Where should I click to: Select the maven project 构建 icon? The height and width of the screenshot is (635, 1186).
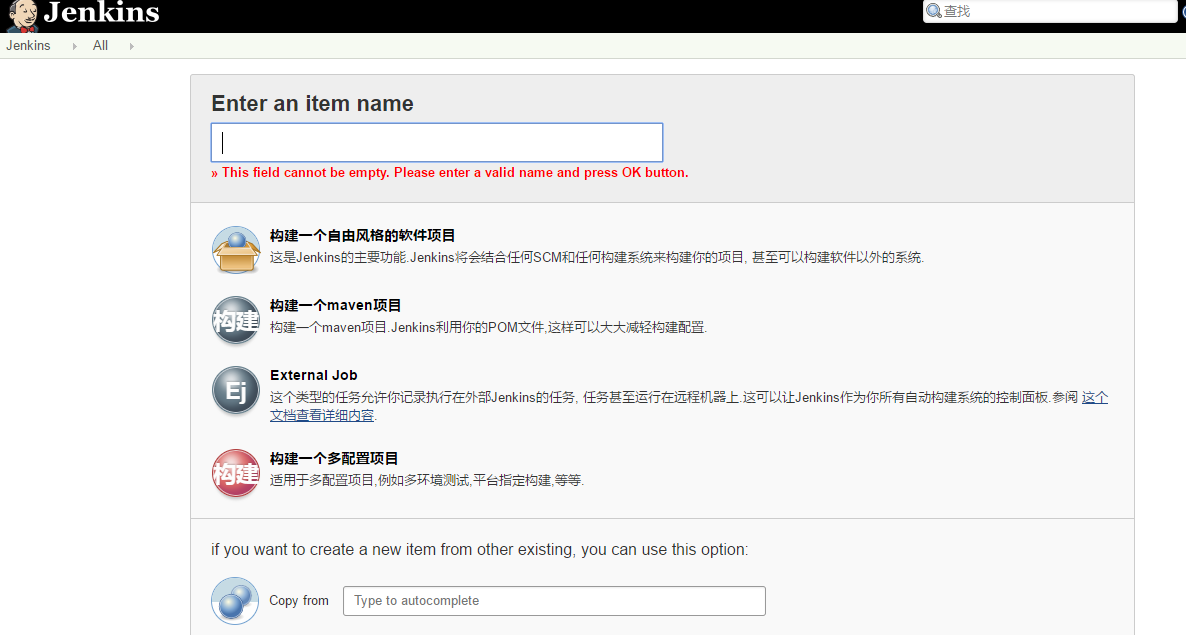tap(236, 320)
